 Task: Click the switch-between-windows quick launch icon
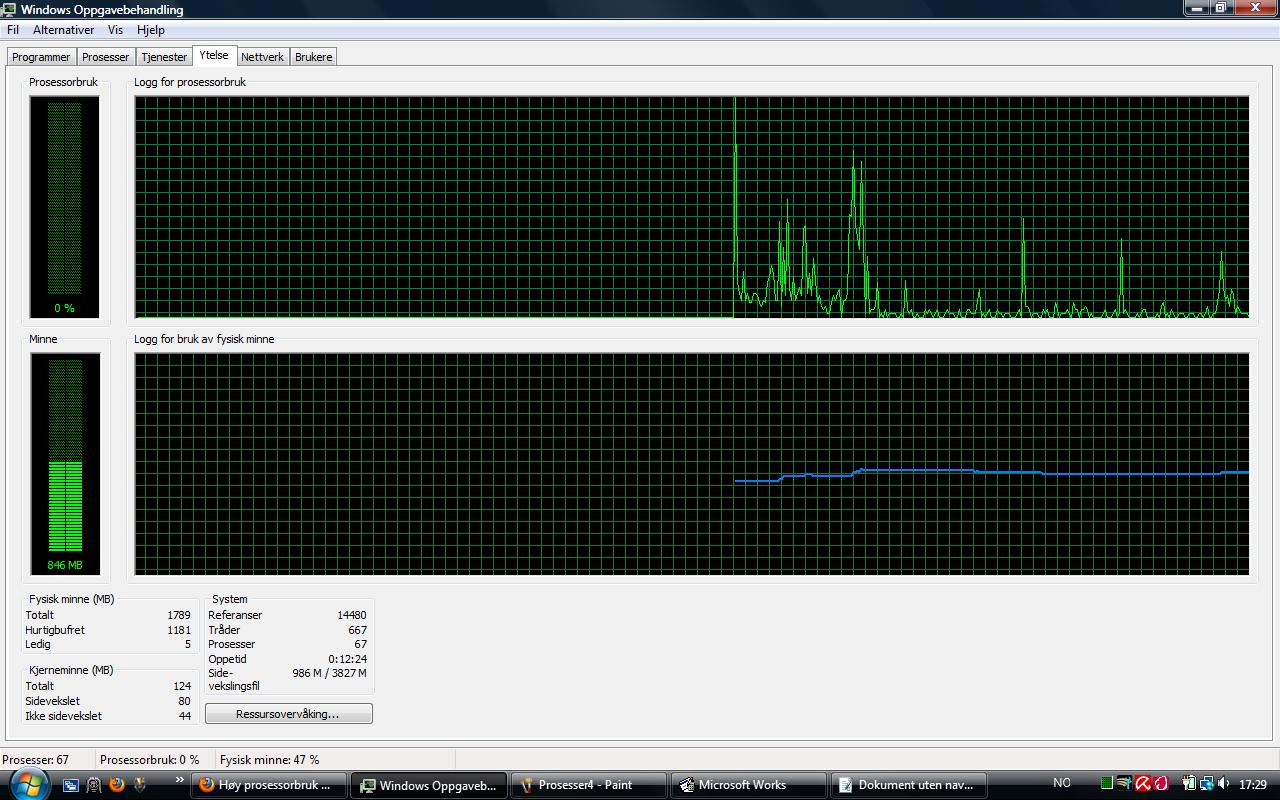pyautogui.click(x=71, y=785)
